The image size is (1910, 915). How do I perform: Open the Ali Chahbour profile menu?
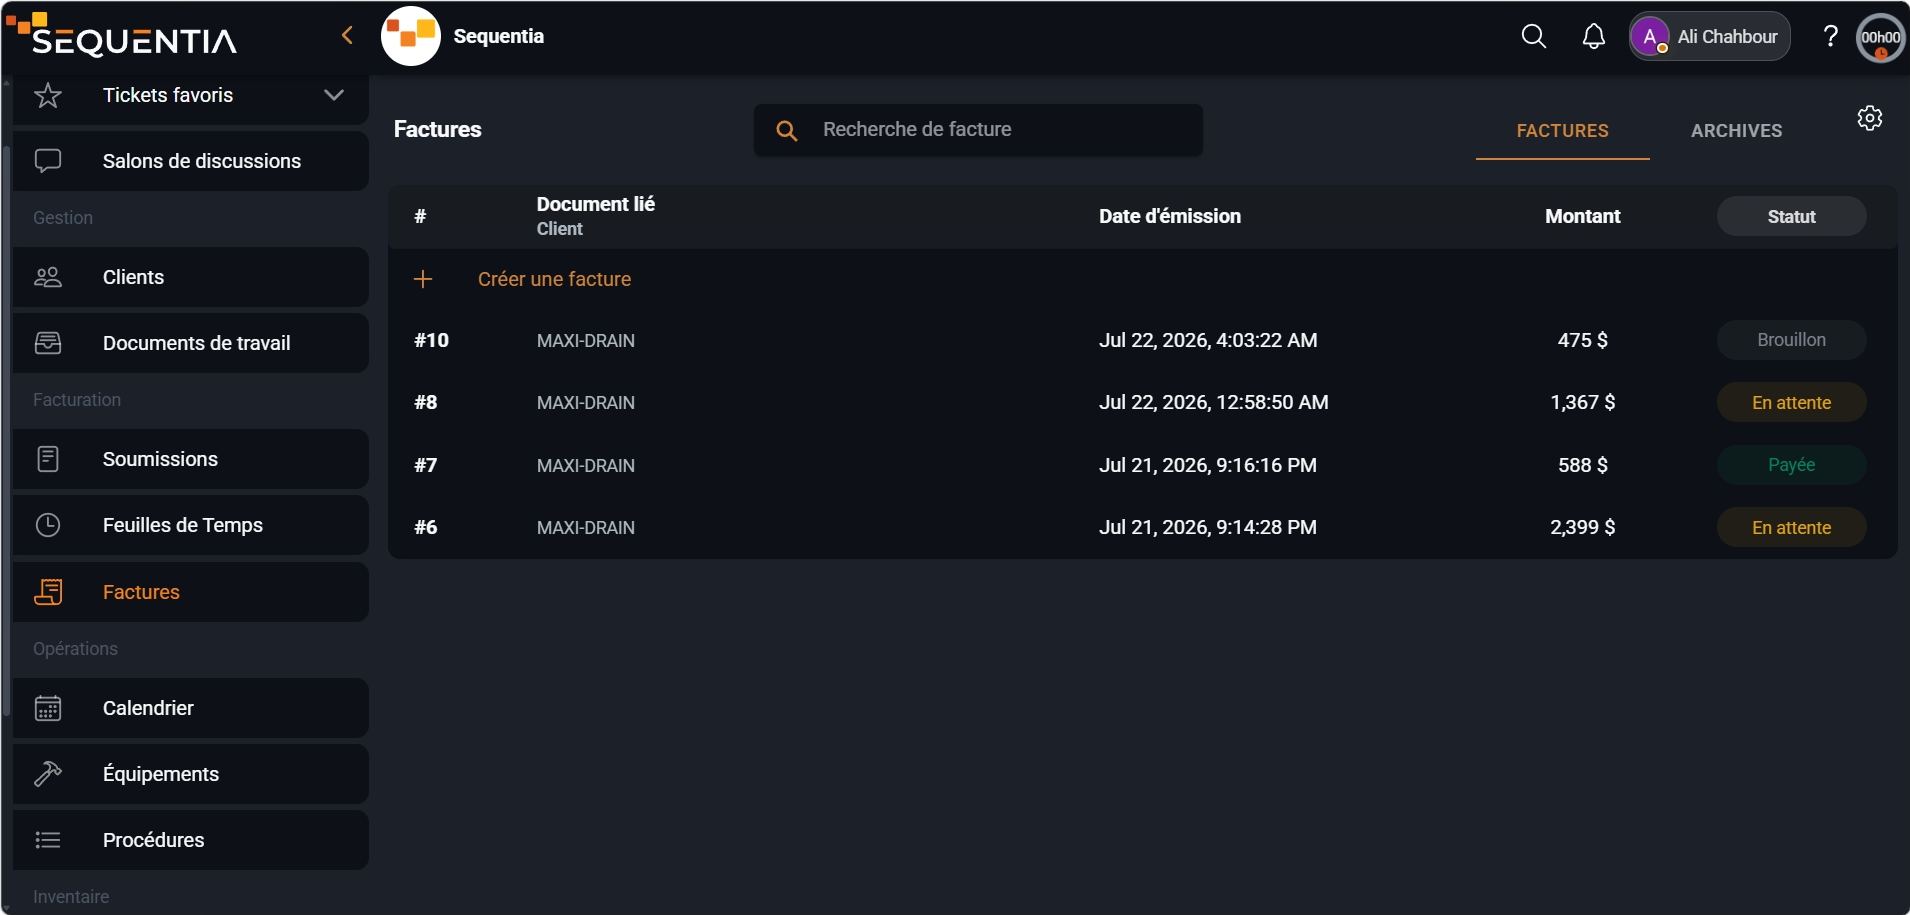click(1709, 37)
